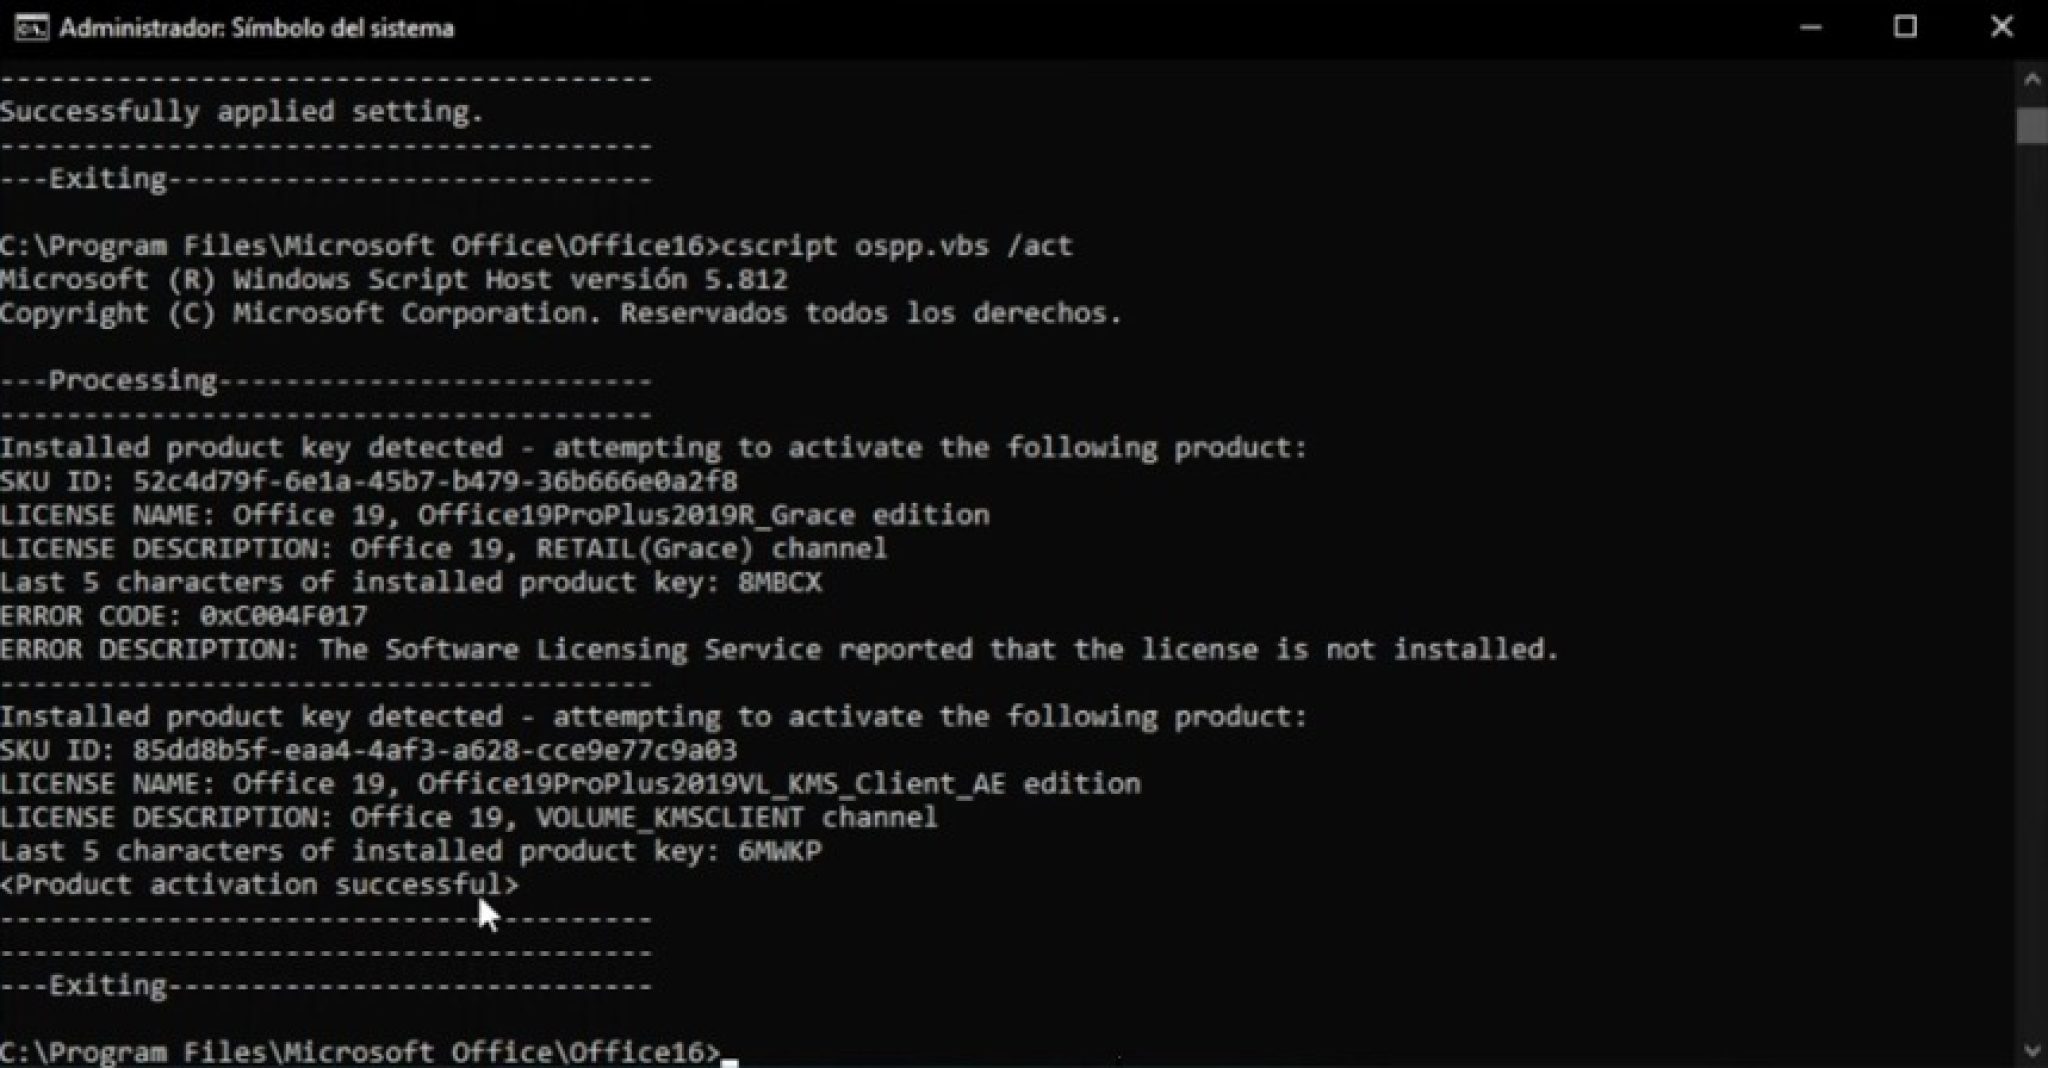Click the SKU ID starting with 85dd8b5f
Screen dimensions: 2048x1068
[x=435, y=750]
